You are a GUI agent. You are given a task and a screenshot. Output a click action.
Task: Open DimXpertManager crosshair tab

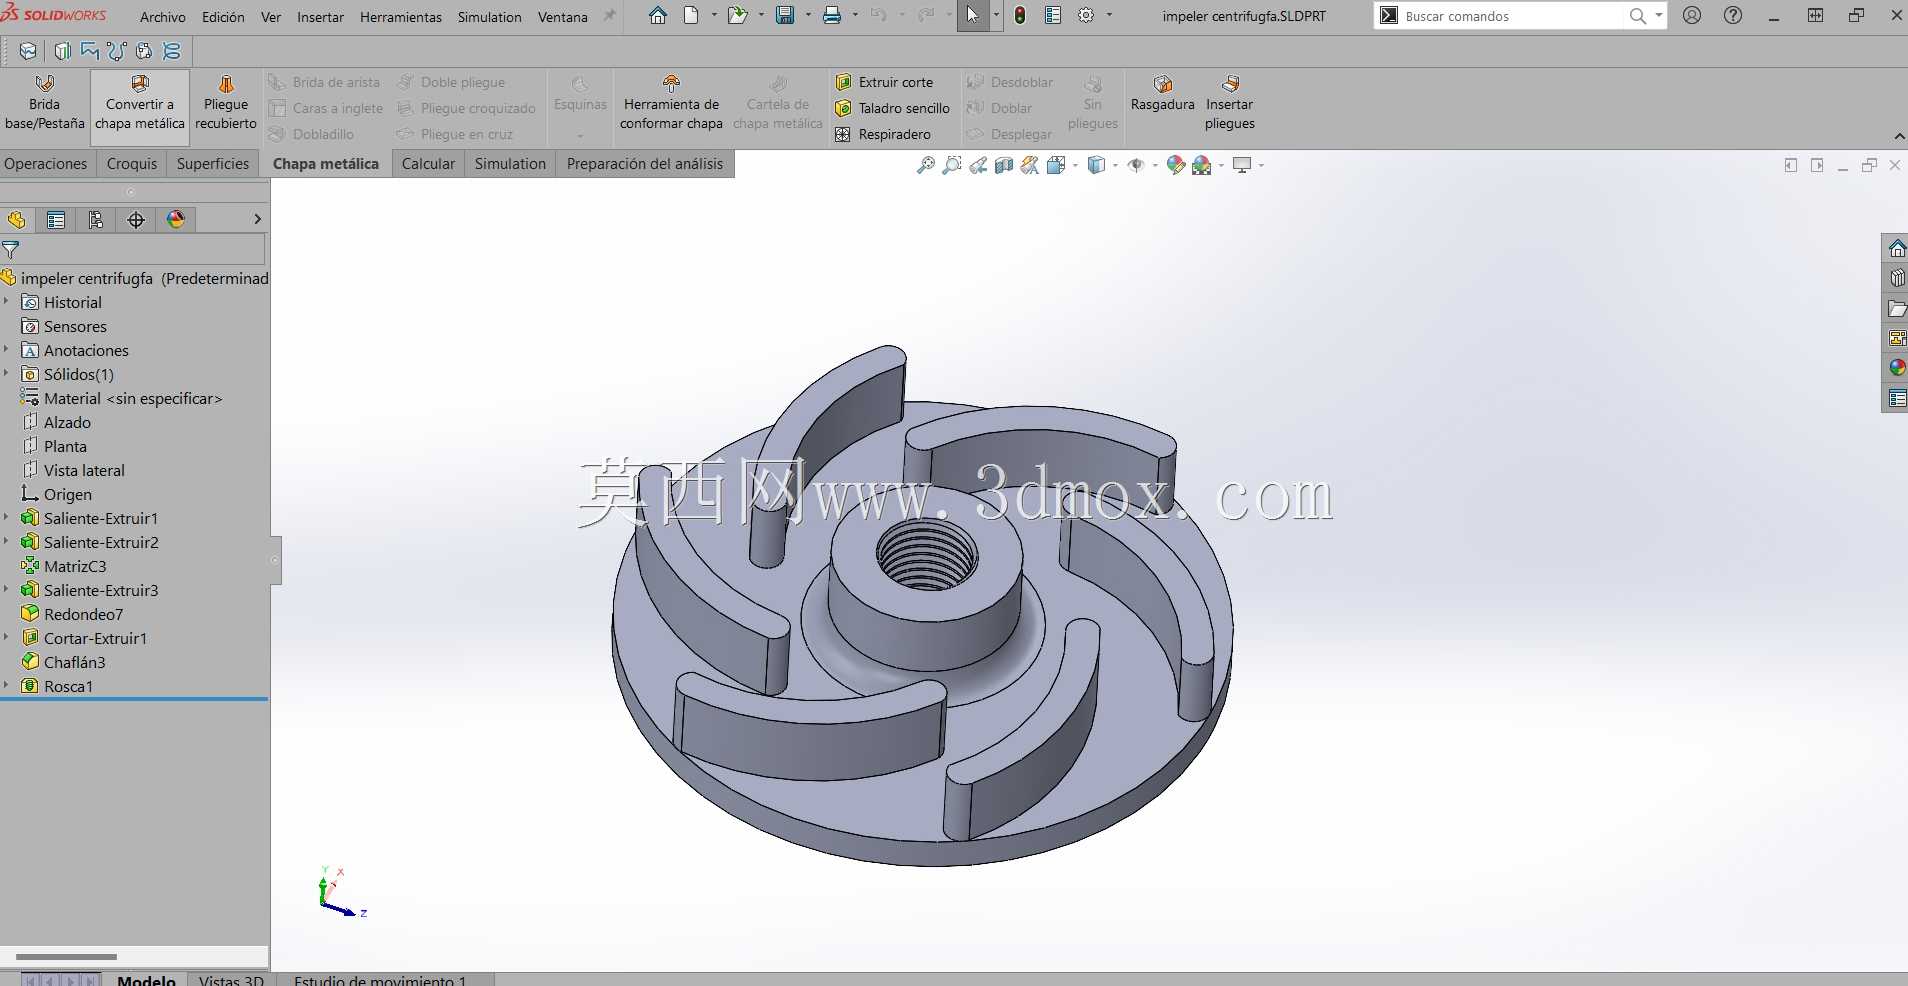[136, 220]
